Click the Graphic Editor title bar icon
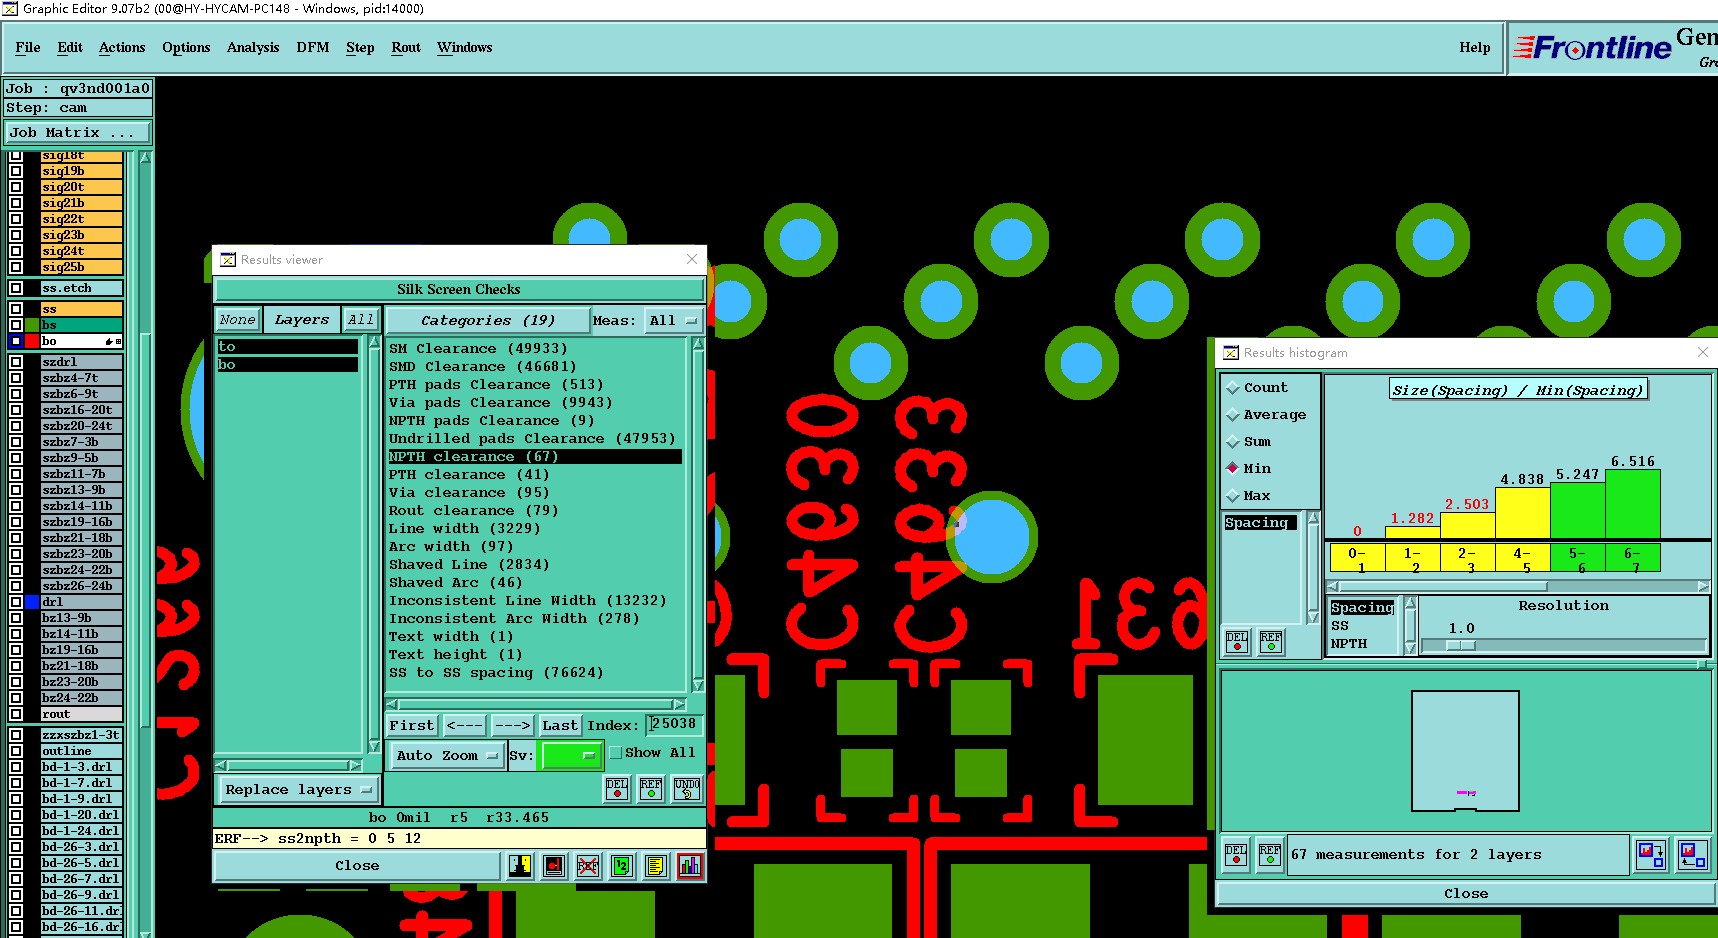The image size is (1718, 938). 10,9
